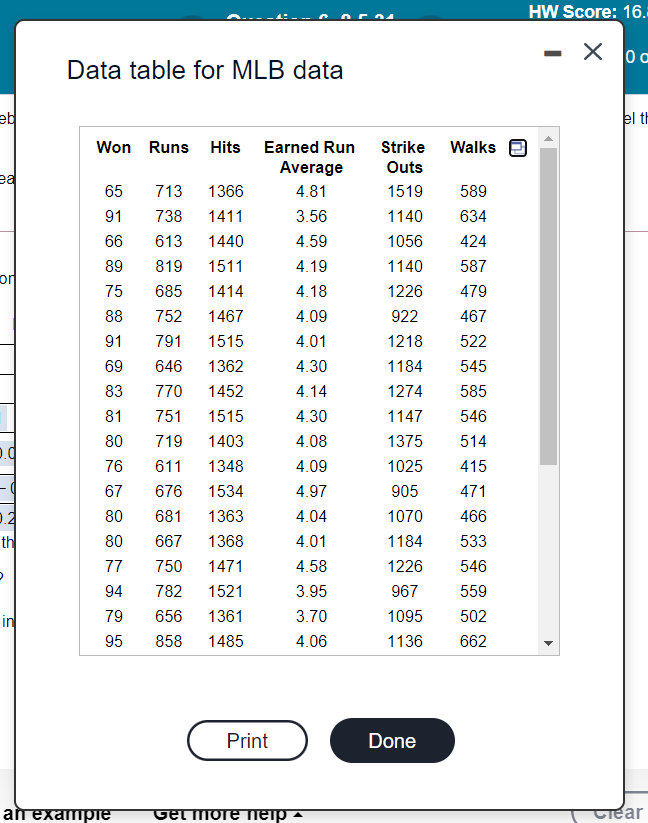Select the Hits value 1368

pyautogui.click(x=226, y=542)
